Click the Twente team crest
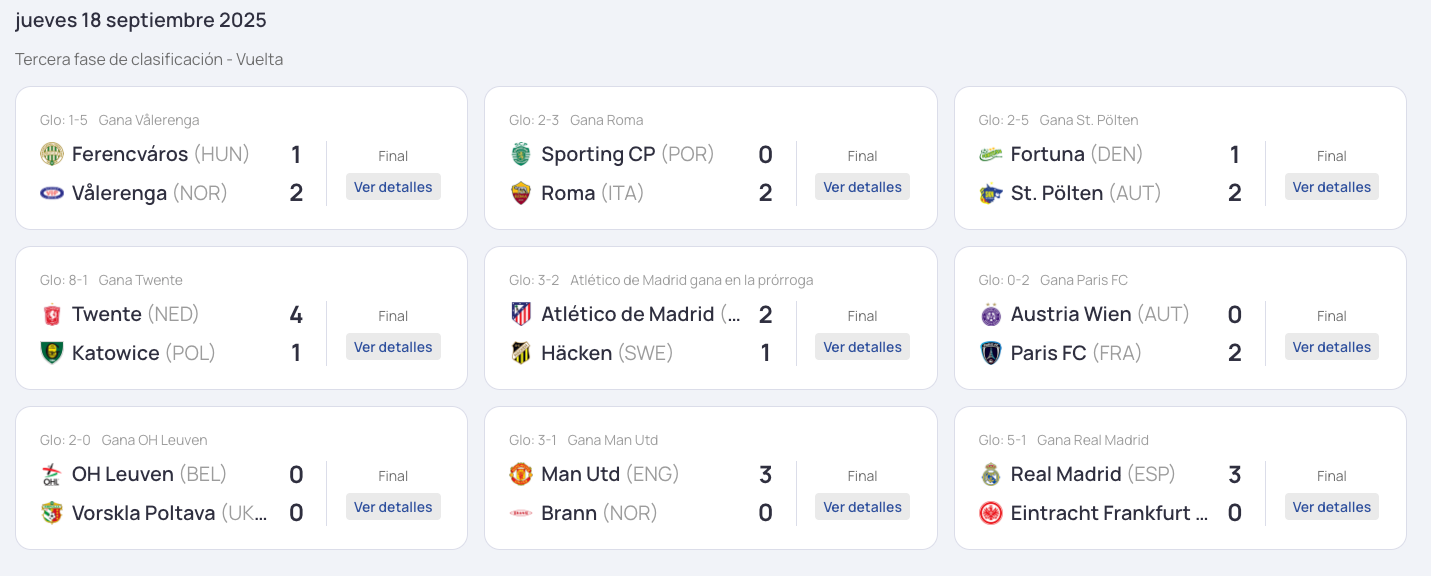Image resolution: width=1431 pixels, height=576 pixels. (x=51, y=314)
